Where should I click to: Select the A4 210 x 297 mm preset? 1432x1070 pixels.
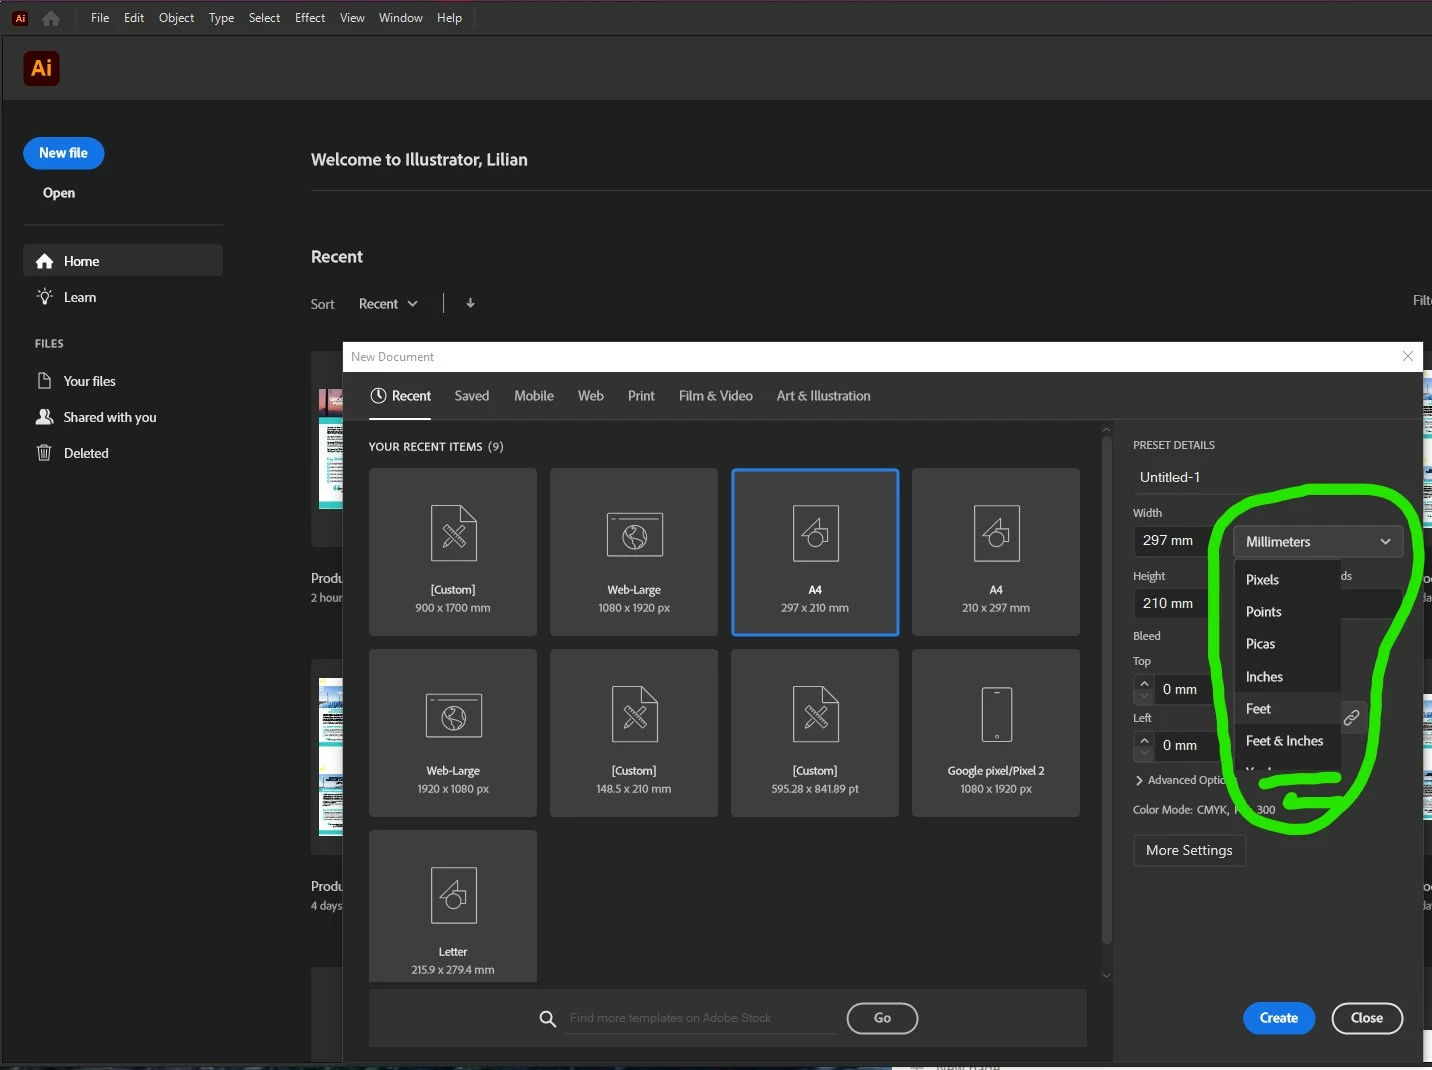tap(996, 552)
